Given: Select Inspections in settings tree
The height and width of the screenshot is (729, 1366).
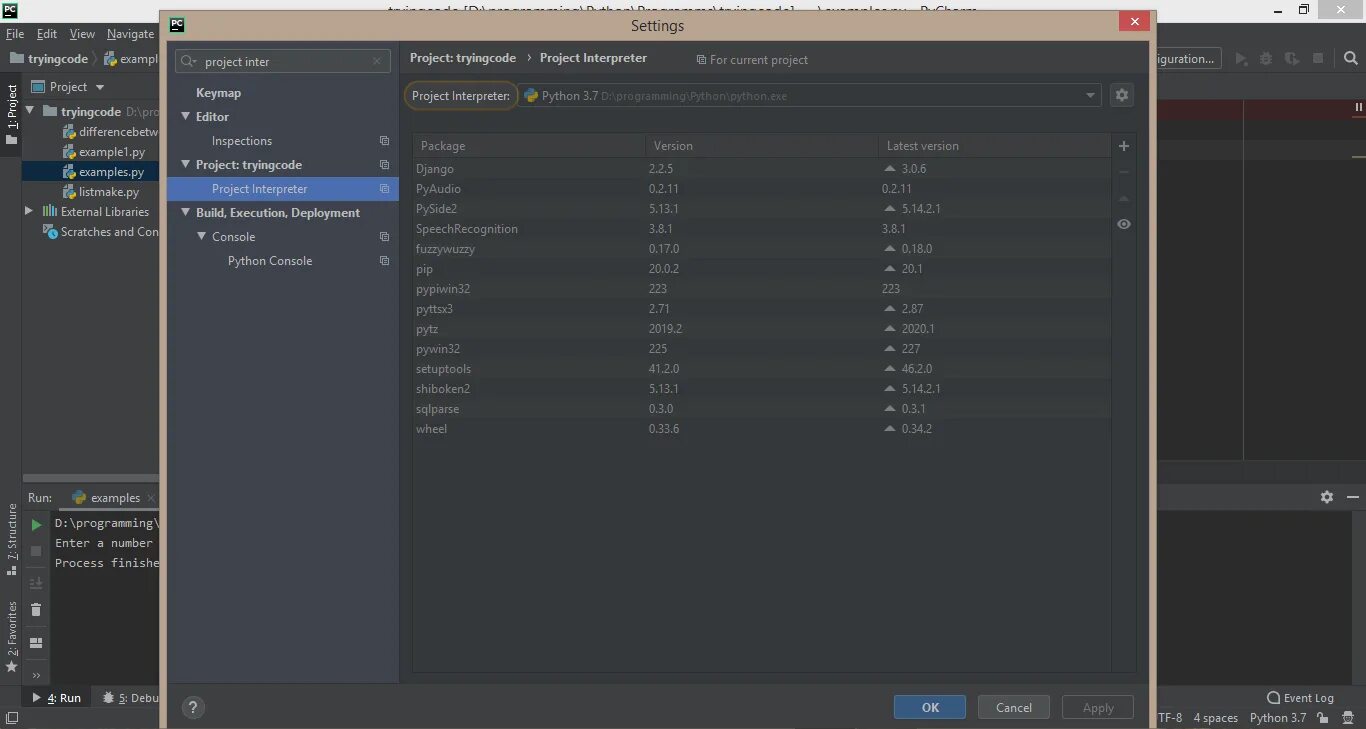Looking at the screenshot, I should click(x=242, y=141).
